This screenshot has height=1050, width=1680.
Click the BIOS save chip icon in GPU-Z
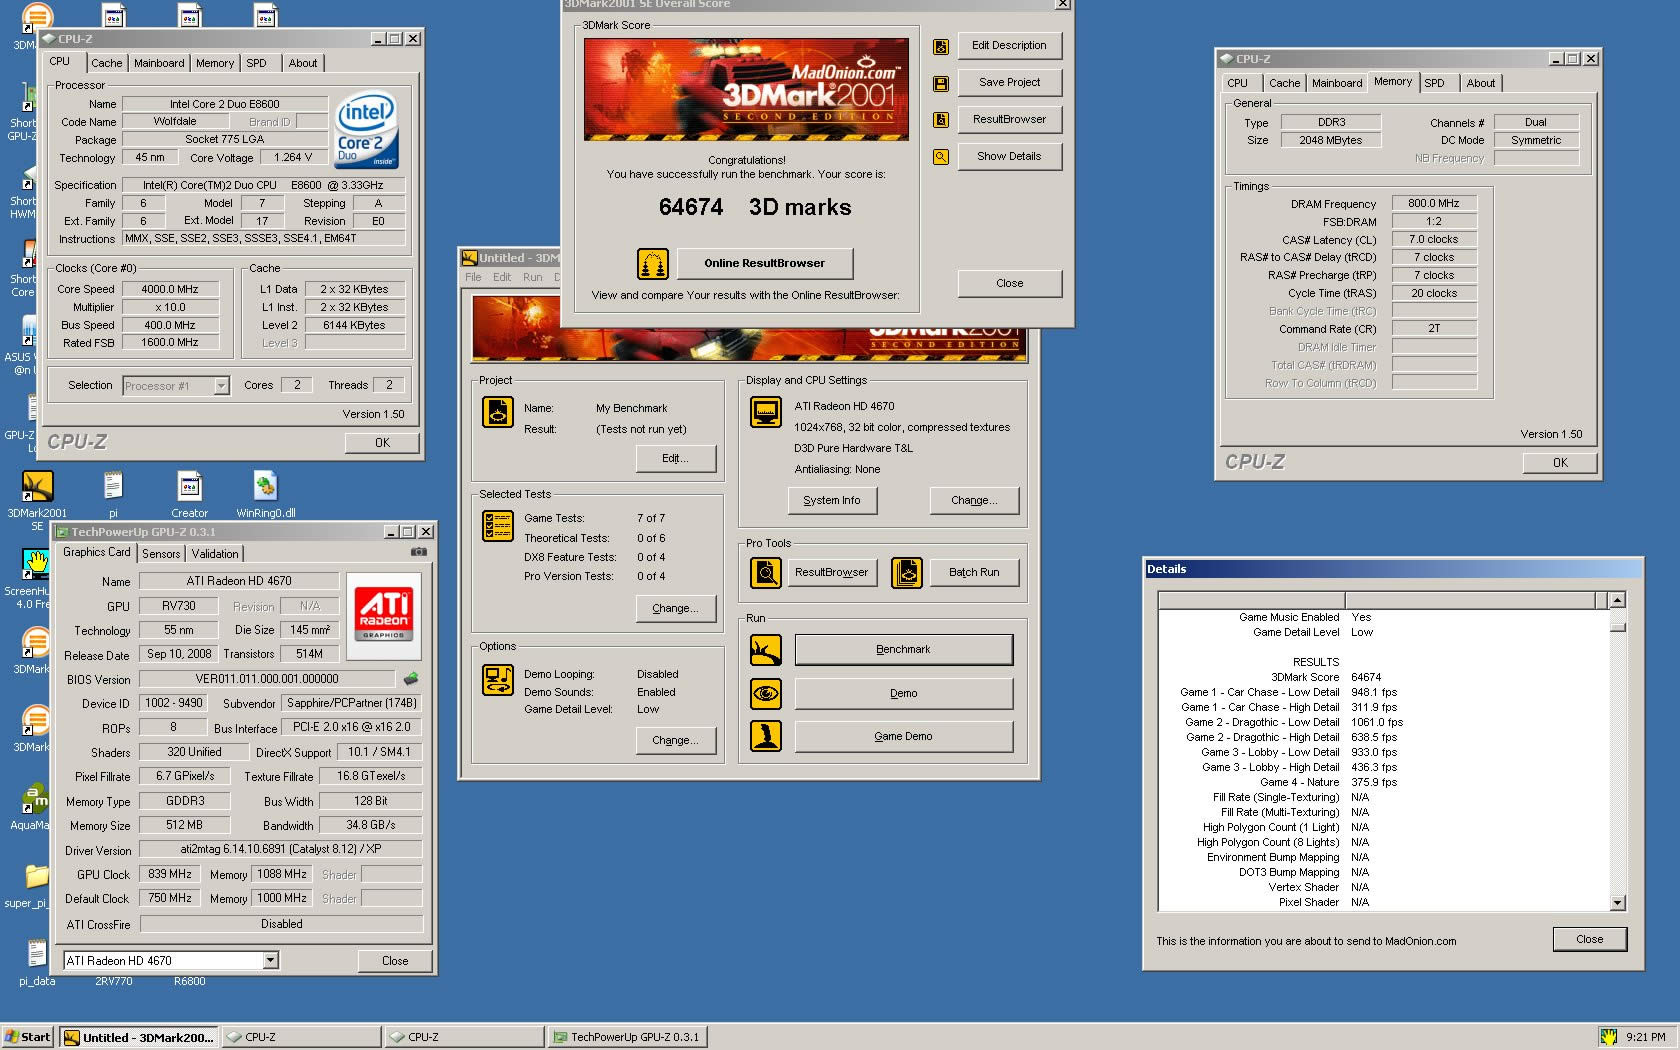(411, 679)
